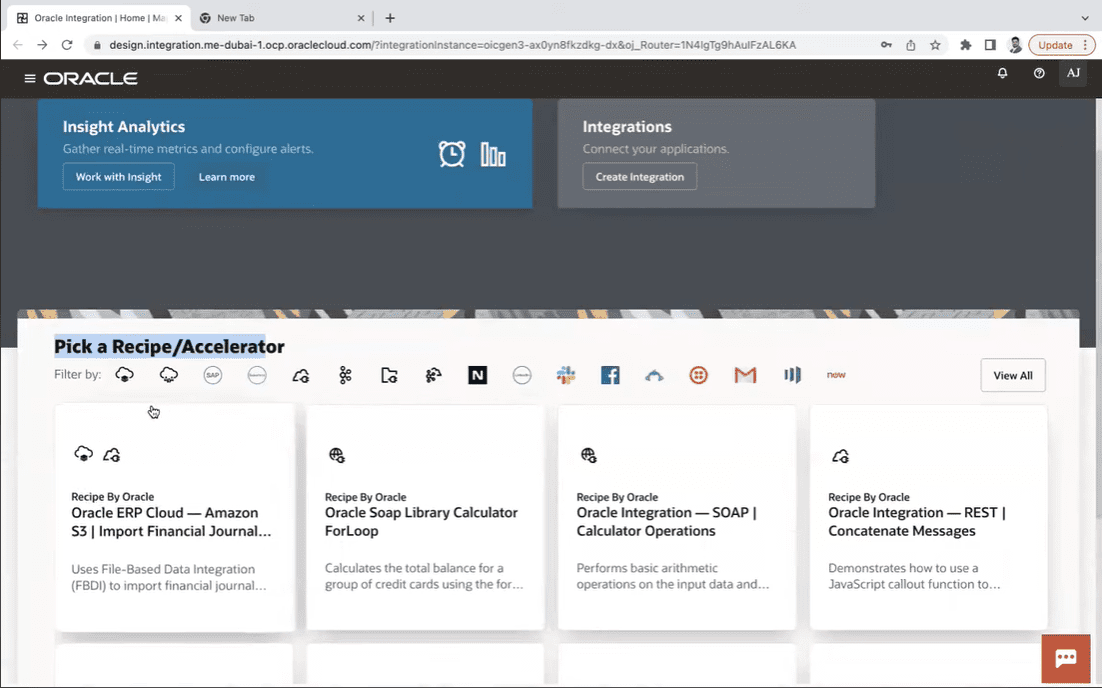Open Oracle Soap Library Calculator ForLoop recipe
Image resolution: width=1102 pixels, height=688 pixels.
click(x=425, y=517)
